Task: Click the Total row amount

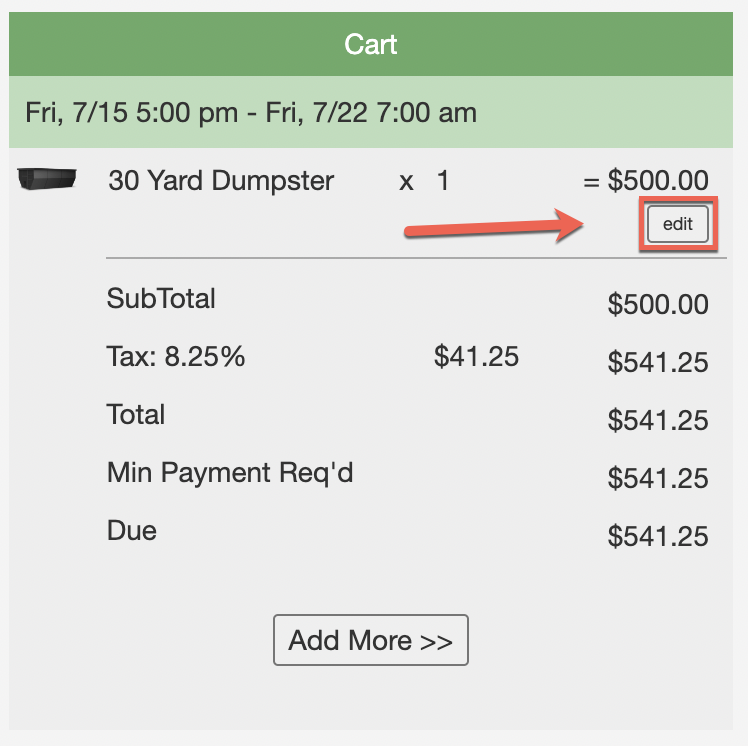Action: pyautogui.click(x=657, y=421)
